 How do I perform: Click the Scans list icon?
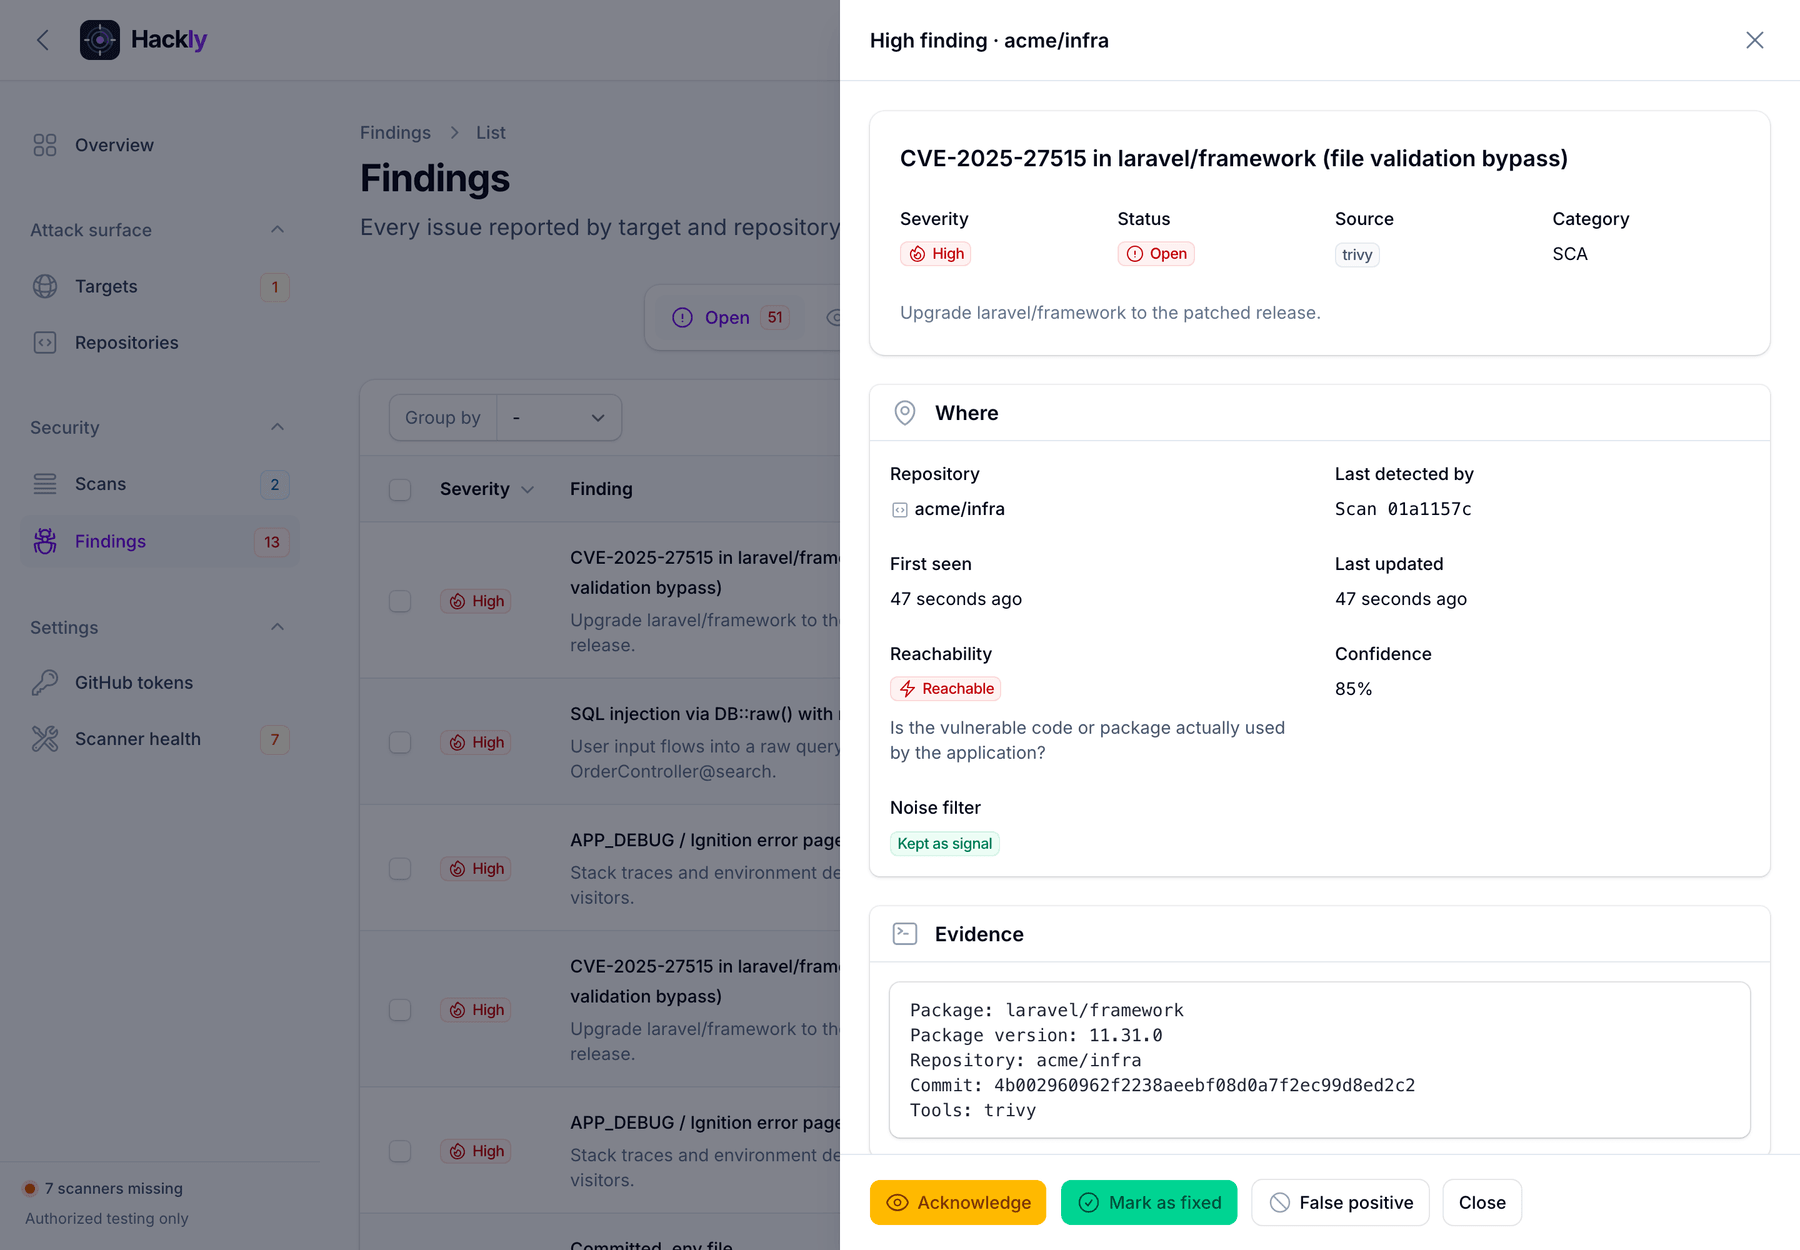[x=45, y=484]
